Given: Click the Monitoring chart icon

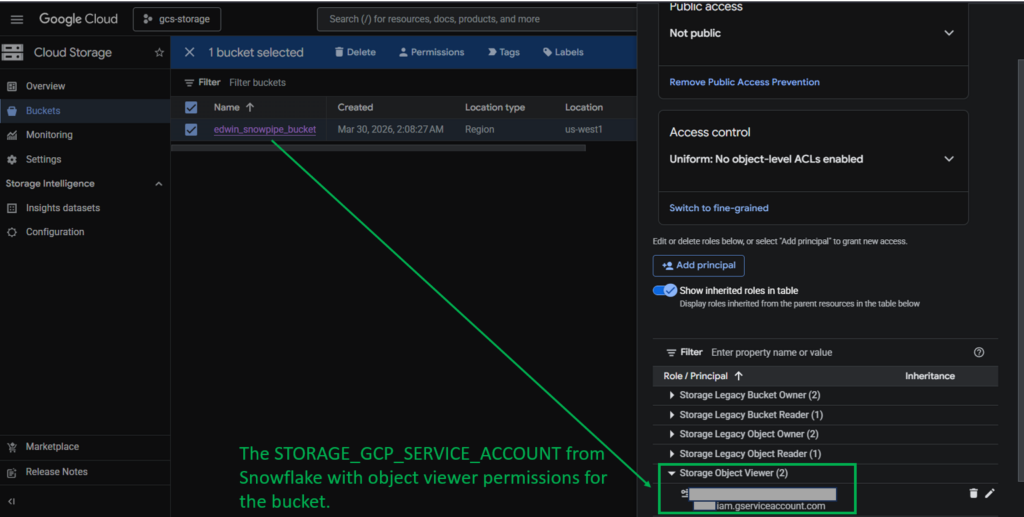Looking at the screenshot, I should click(12, 135).
